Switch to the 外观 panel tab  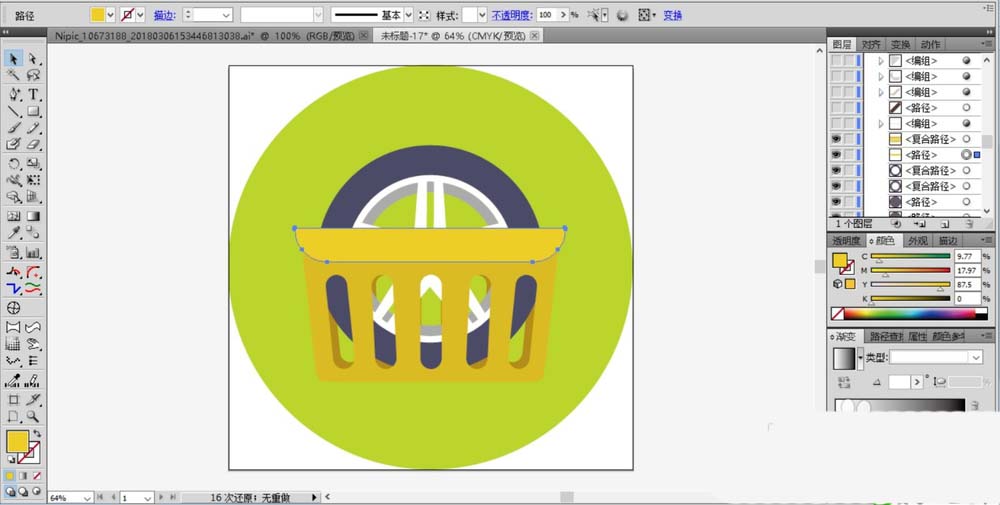point(918,241)
